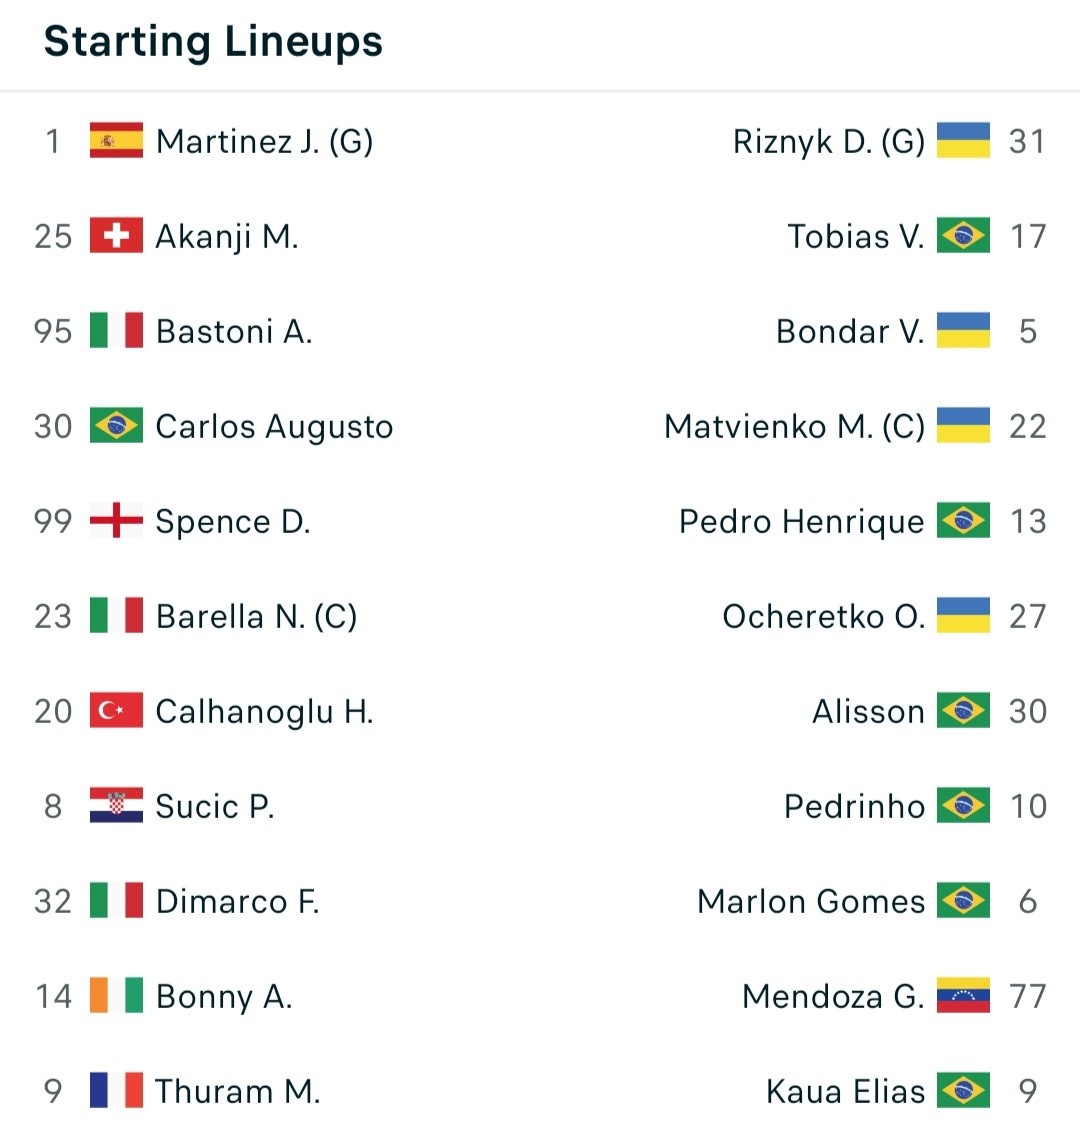Open player Bastoni A. profile
1080x1139 pixels.
point(234,331)
